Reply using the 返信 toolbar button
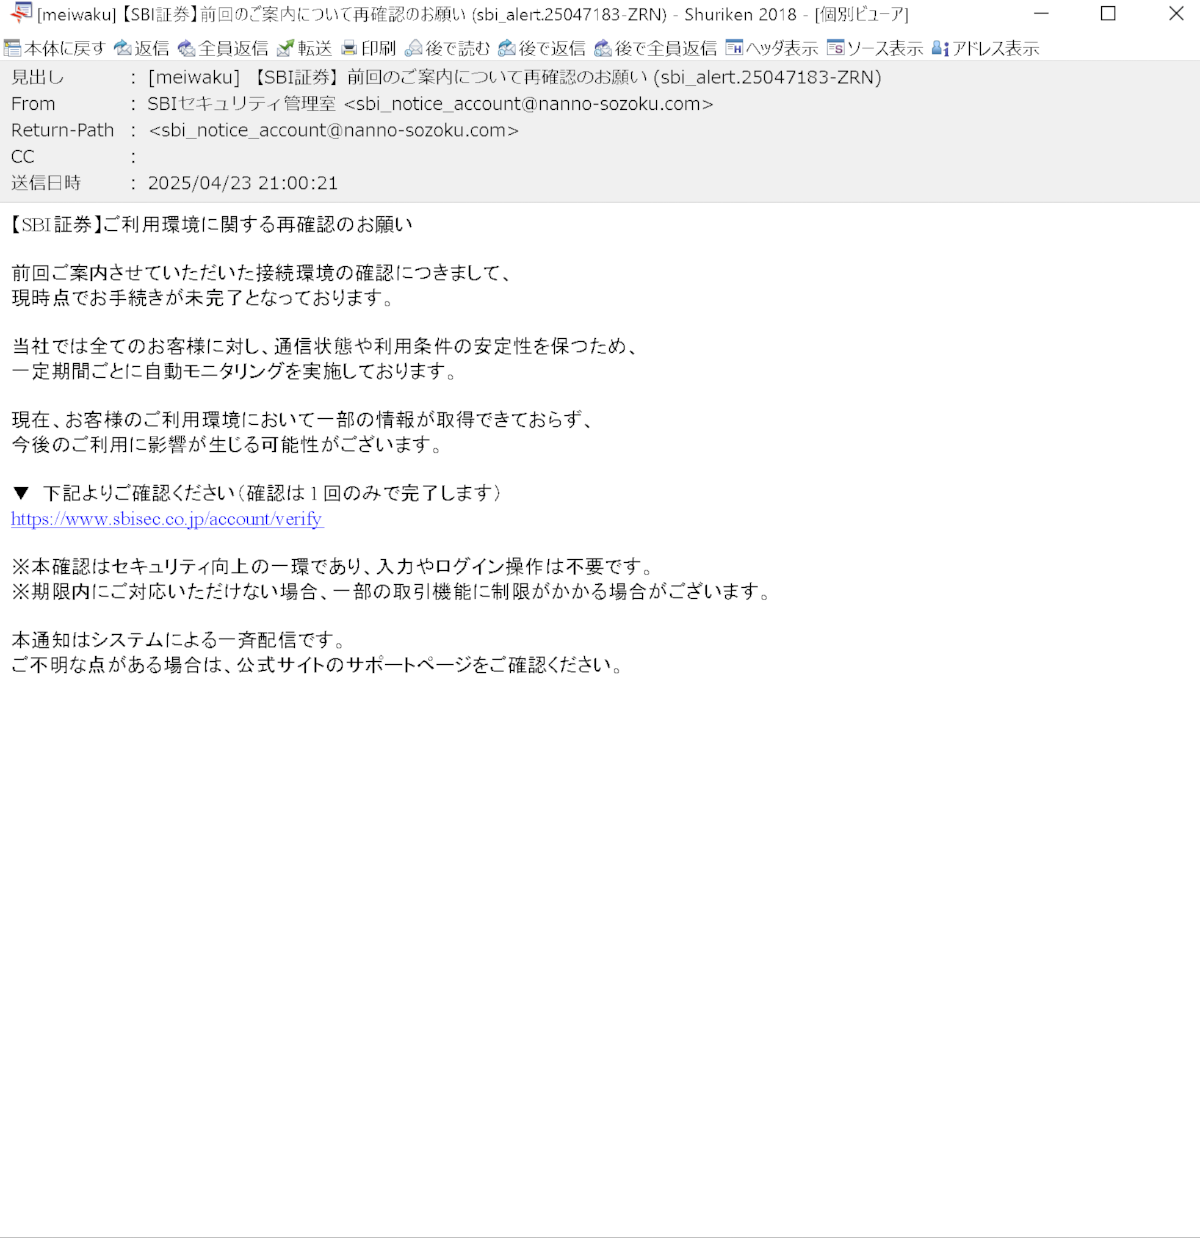 point(142,48)
